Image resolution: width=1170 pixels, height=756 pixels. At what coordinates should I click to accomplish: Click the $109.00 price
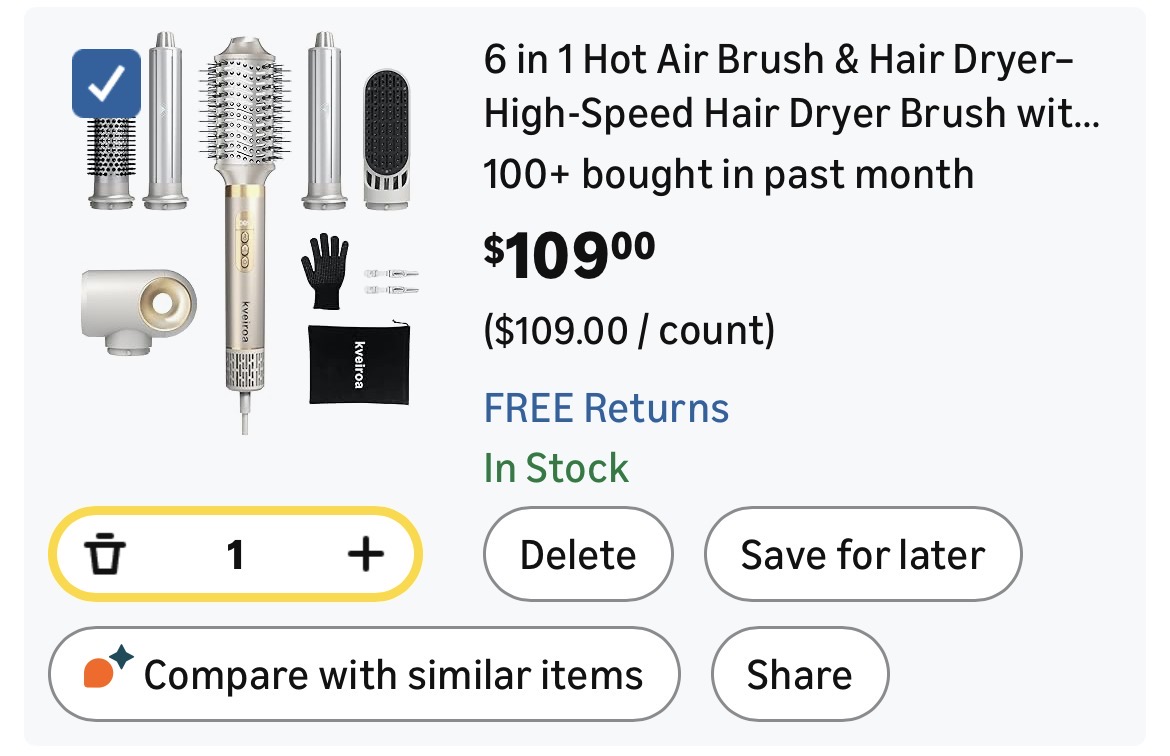tap(570, 256)
